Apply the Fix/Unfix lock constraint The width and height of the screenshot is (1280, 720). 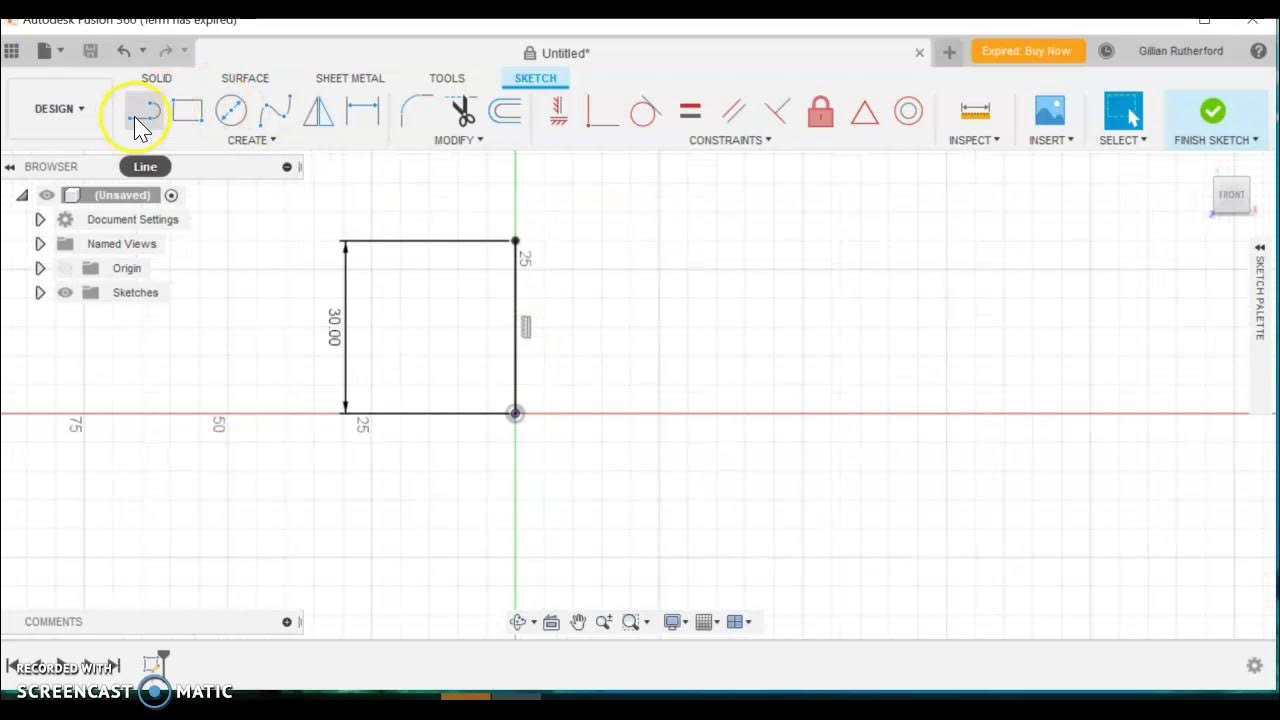tap(820, 111)
